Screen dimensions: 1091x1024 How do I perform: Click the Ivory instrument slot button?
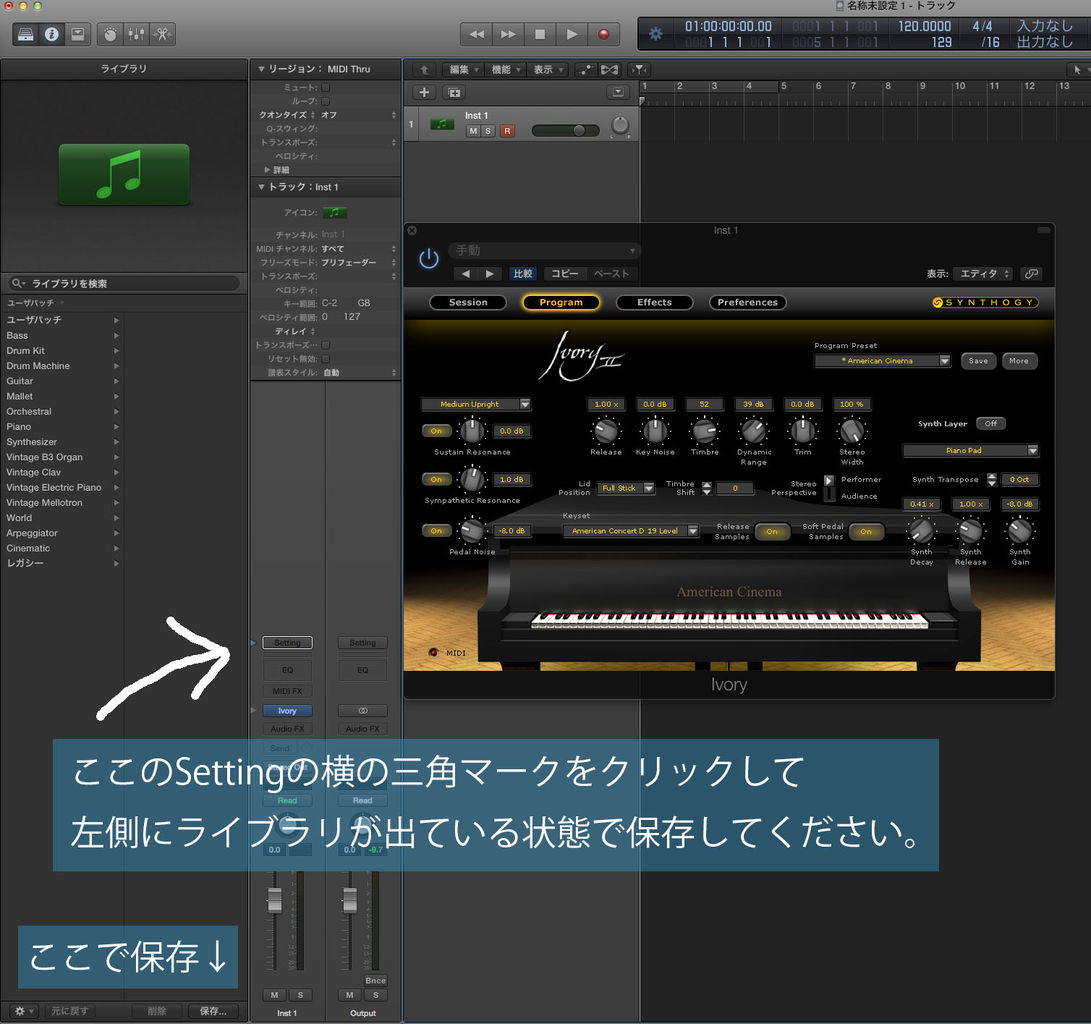(x=287, y=711)
